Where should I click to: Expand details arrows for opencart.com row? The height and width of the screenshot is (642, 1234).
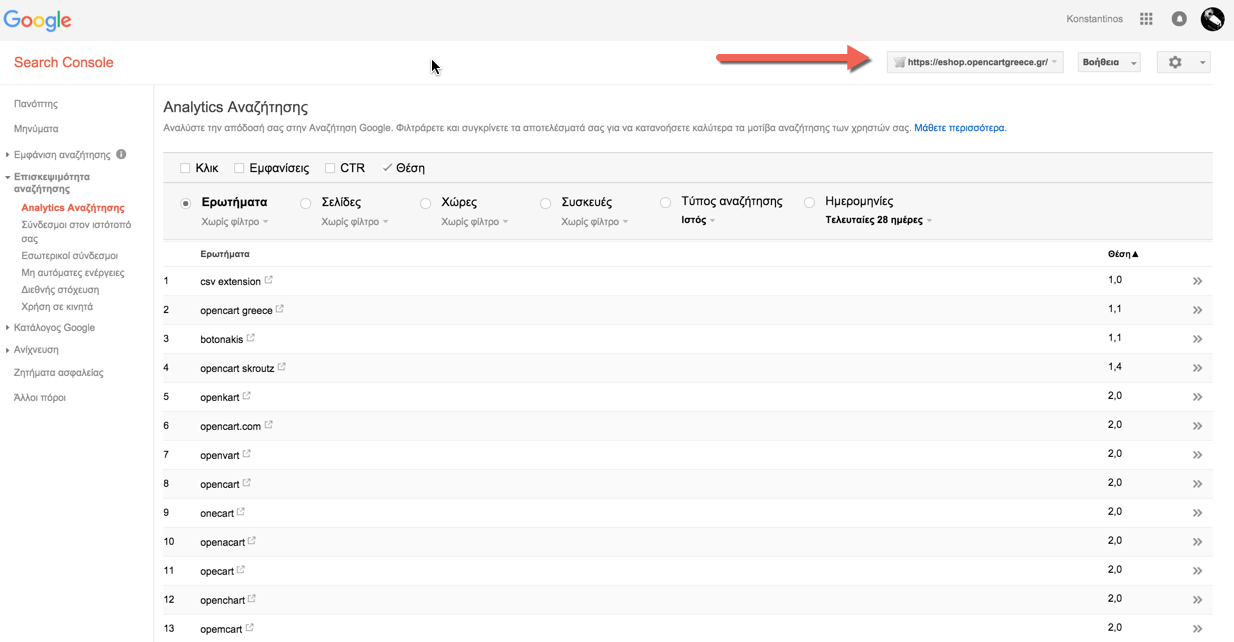click(x=1197, y=426)
